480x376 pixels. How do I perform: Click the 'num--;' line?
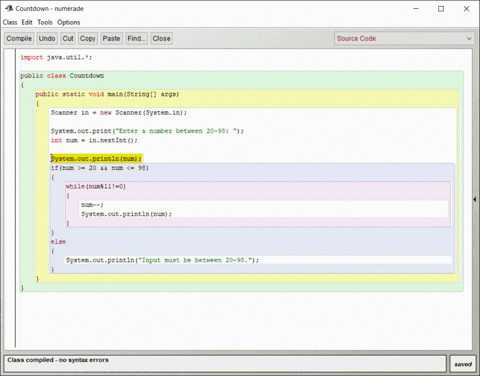[x=92, y=205]
